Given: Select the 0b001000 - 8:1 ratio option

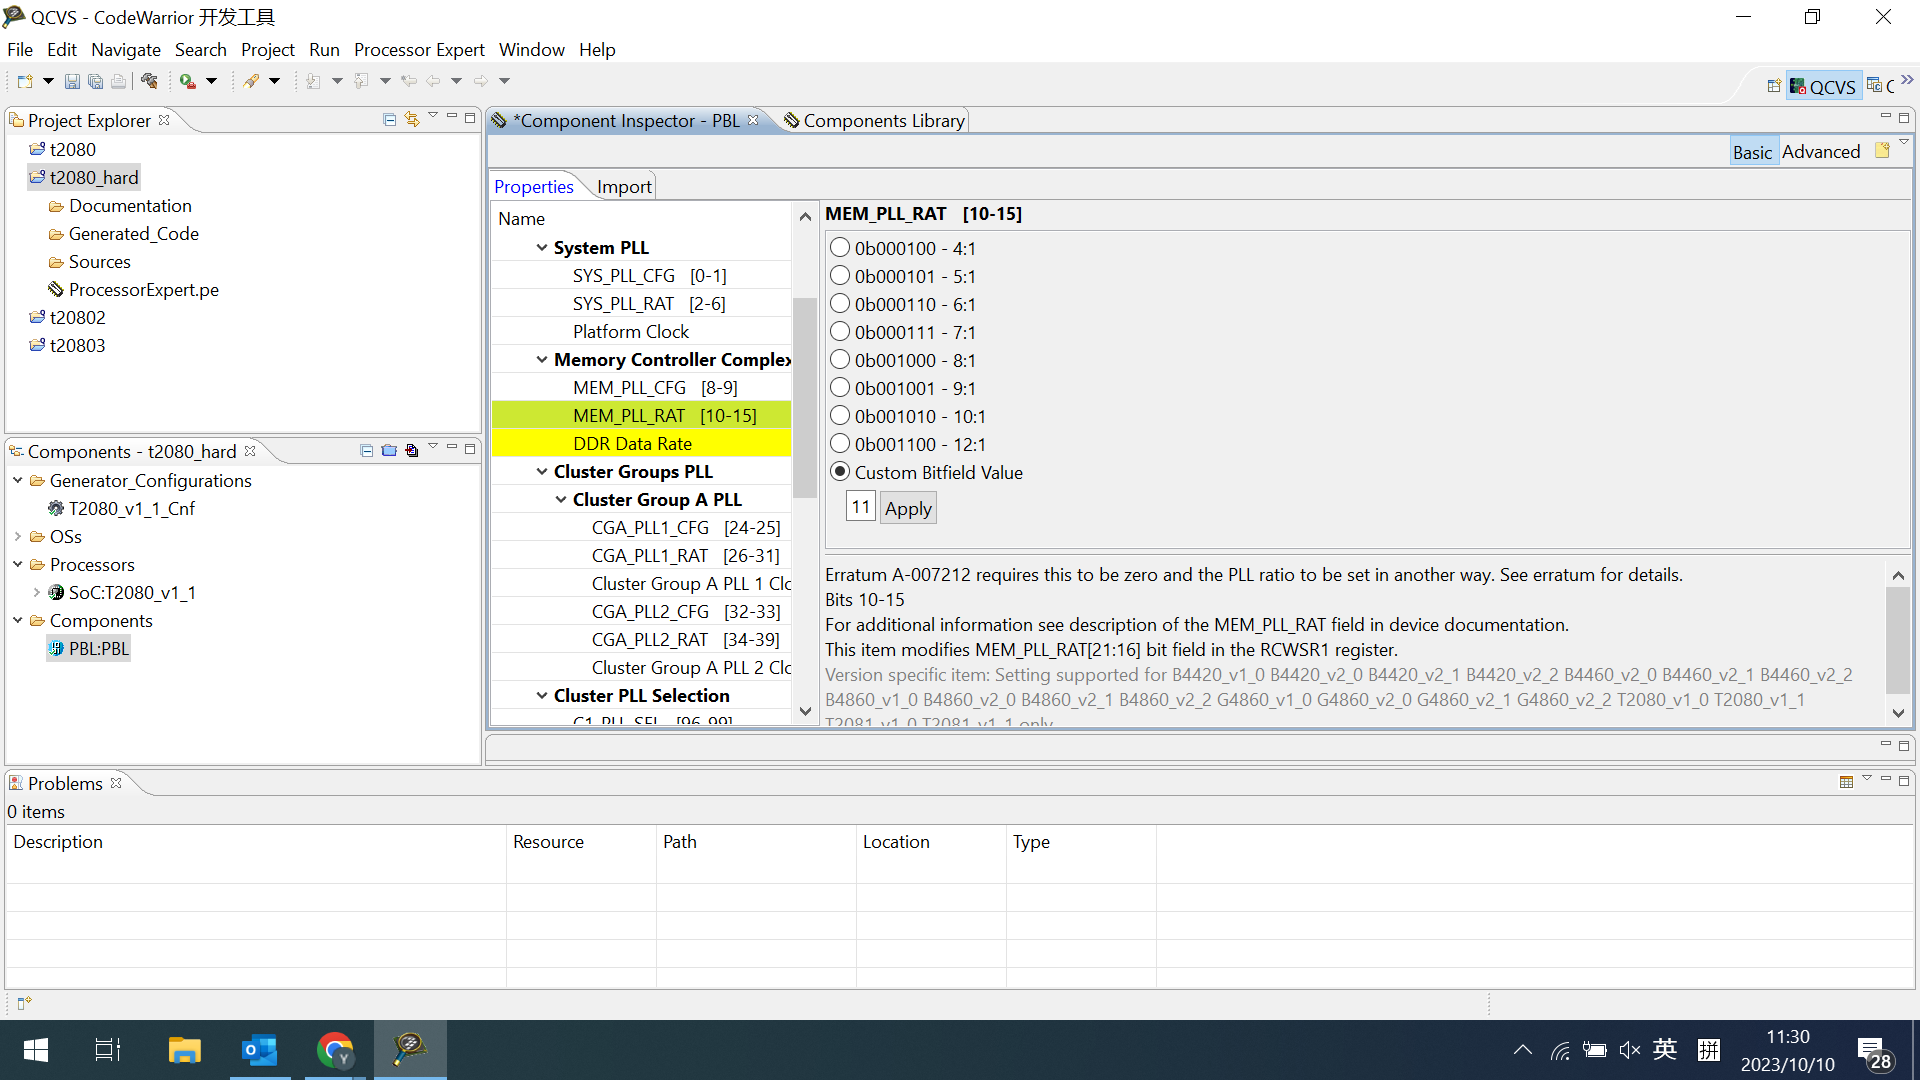Looking at the screenshot, I should tap(840, 360).
